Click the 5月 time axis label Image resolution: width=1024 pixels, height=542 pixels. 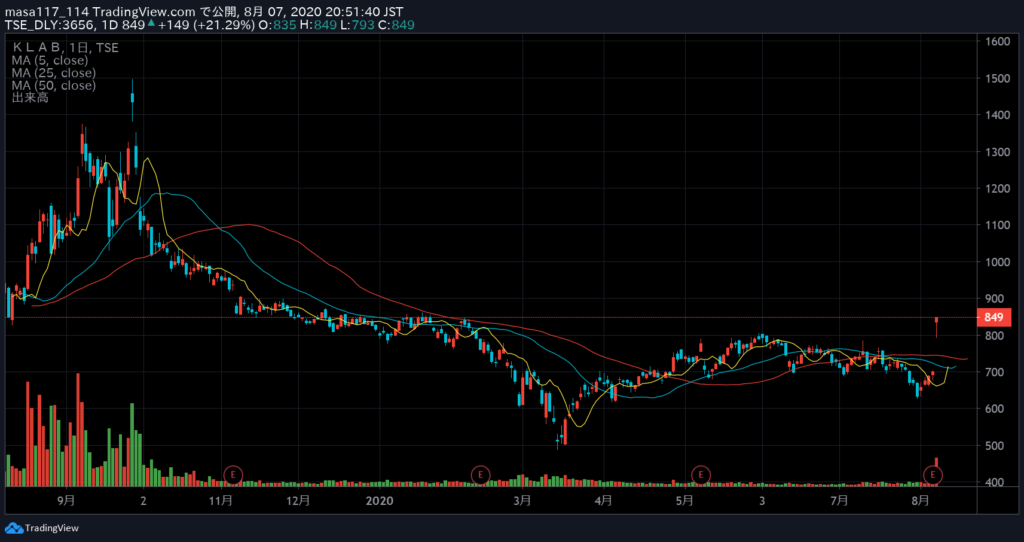[x=684, y=501]
